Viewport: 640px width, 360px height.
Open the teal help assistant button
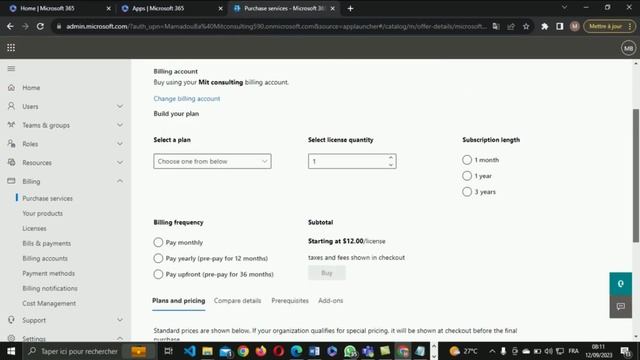pyautogui.click(x=620, y=284)
